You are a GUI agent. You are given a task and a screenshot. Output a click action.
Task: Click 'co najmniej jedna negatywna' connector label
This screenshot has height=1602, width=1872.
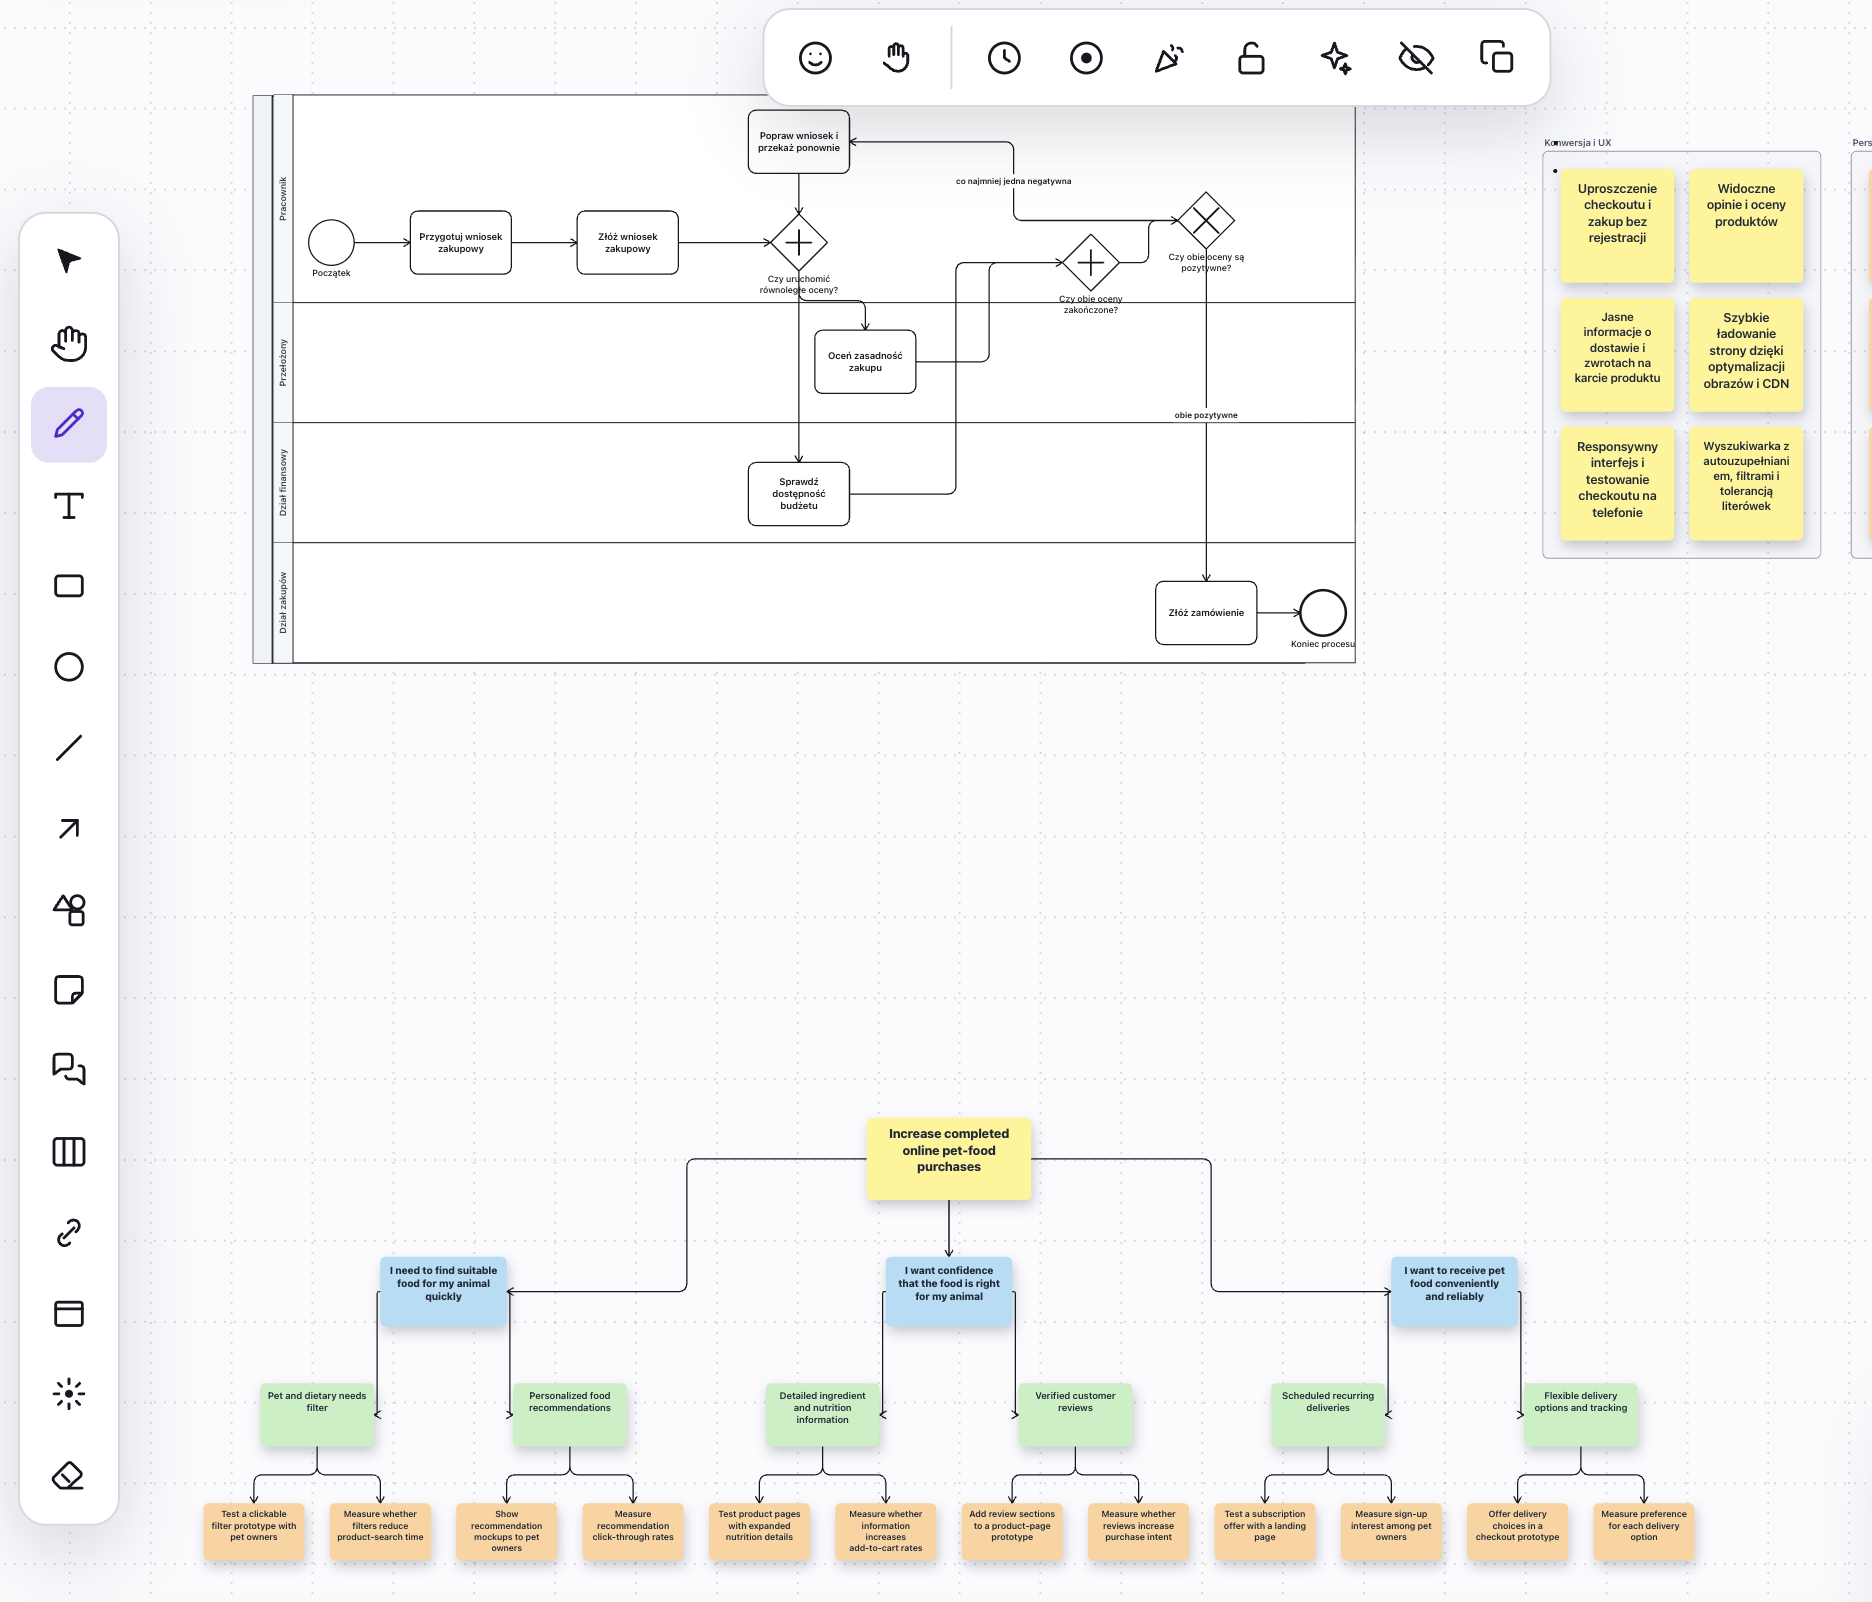coord(1013,181)
